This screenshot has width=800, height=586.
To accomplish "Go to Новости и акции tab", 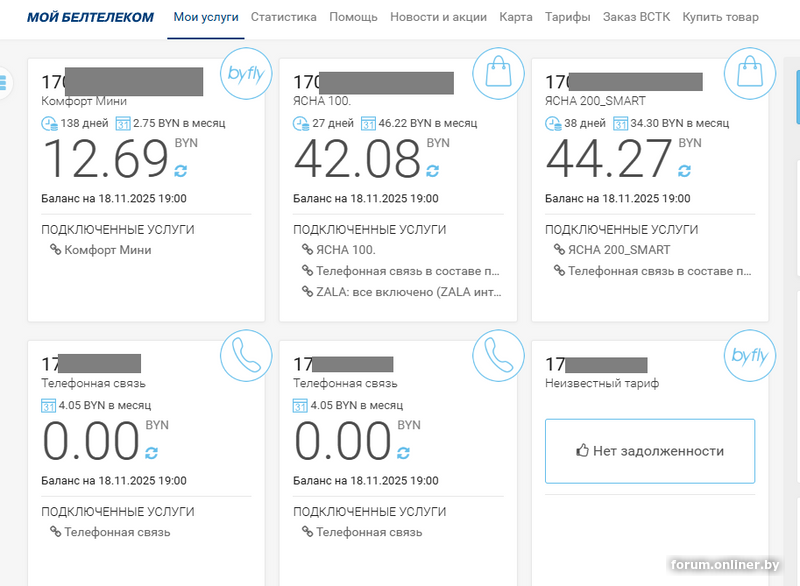I will (x=438, y=17).
